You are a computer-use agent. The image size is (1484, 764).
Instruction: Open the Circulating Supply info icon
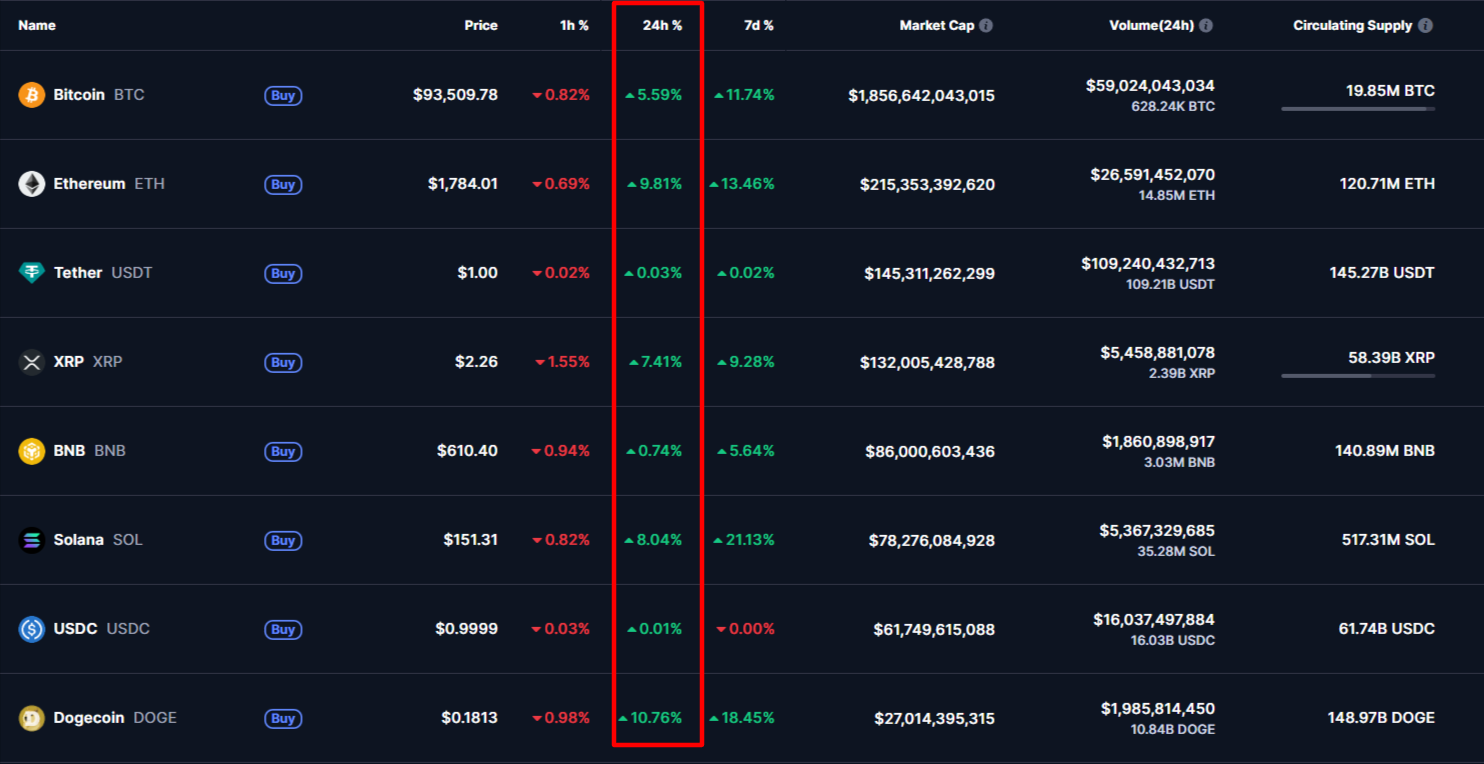(x=1425, y=26)
